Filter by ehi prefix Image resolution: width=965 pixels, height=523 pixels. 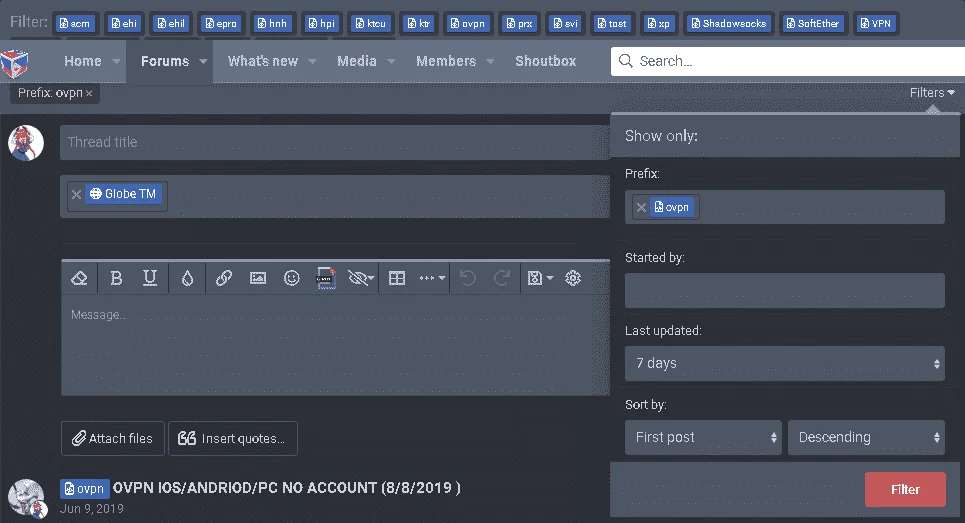tap(124, 23)
